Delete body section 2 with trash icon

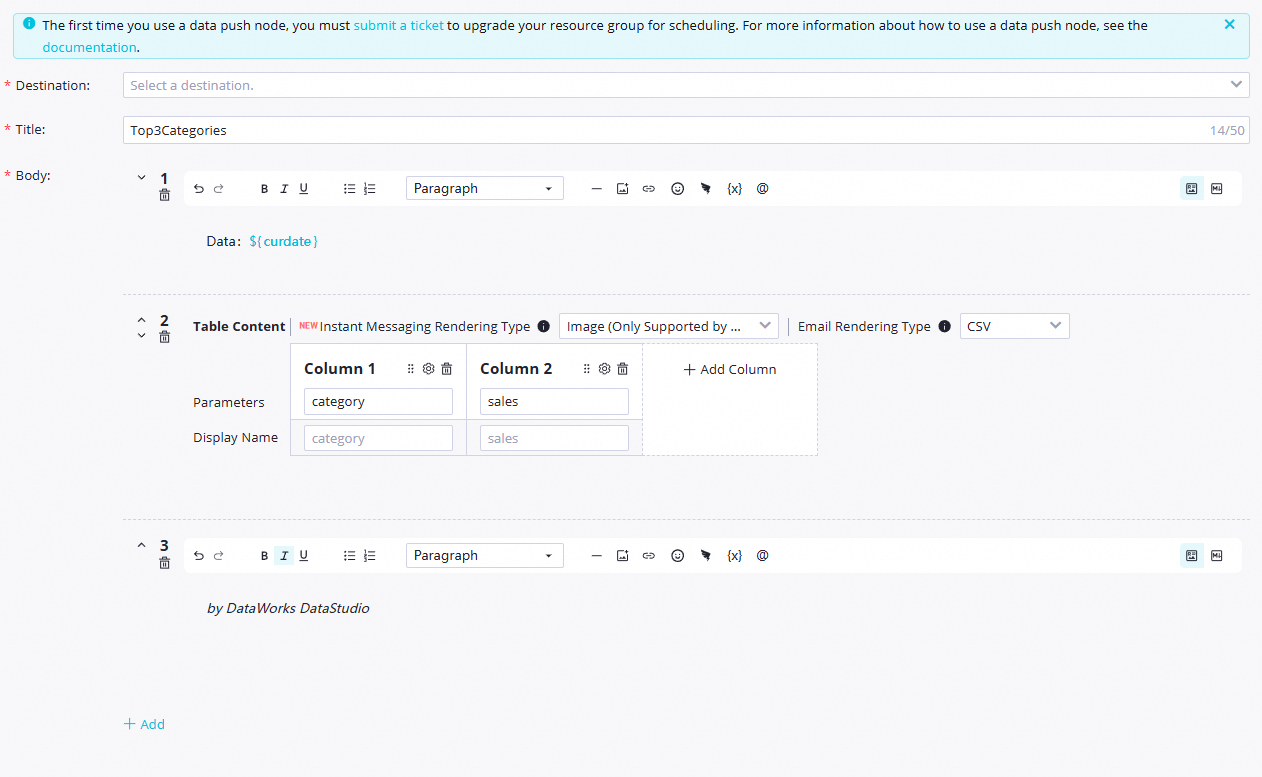tap(165, 337)
